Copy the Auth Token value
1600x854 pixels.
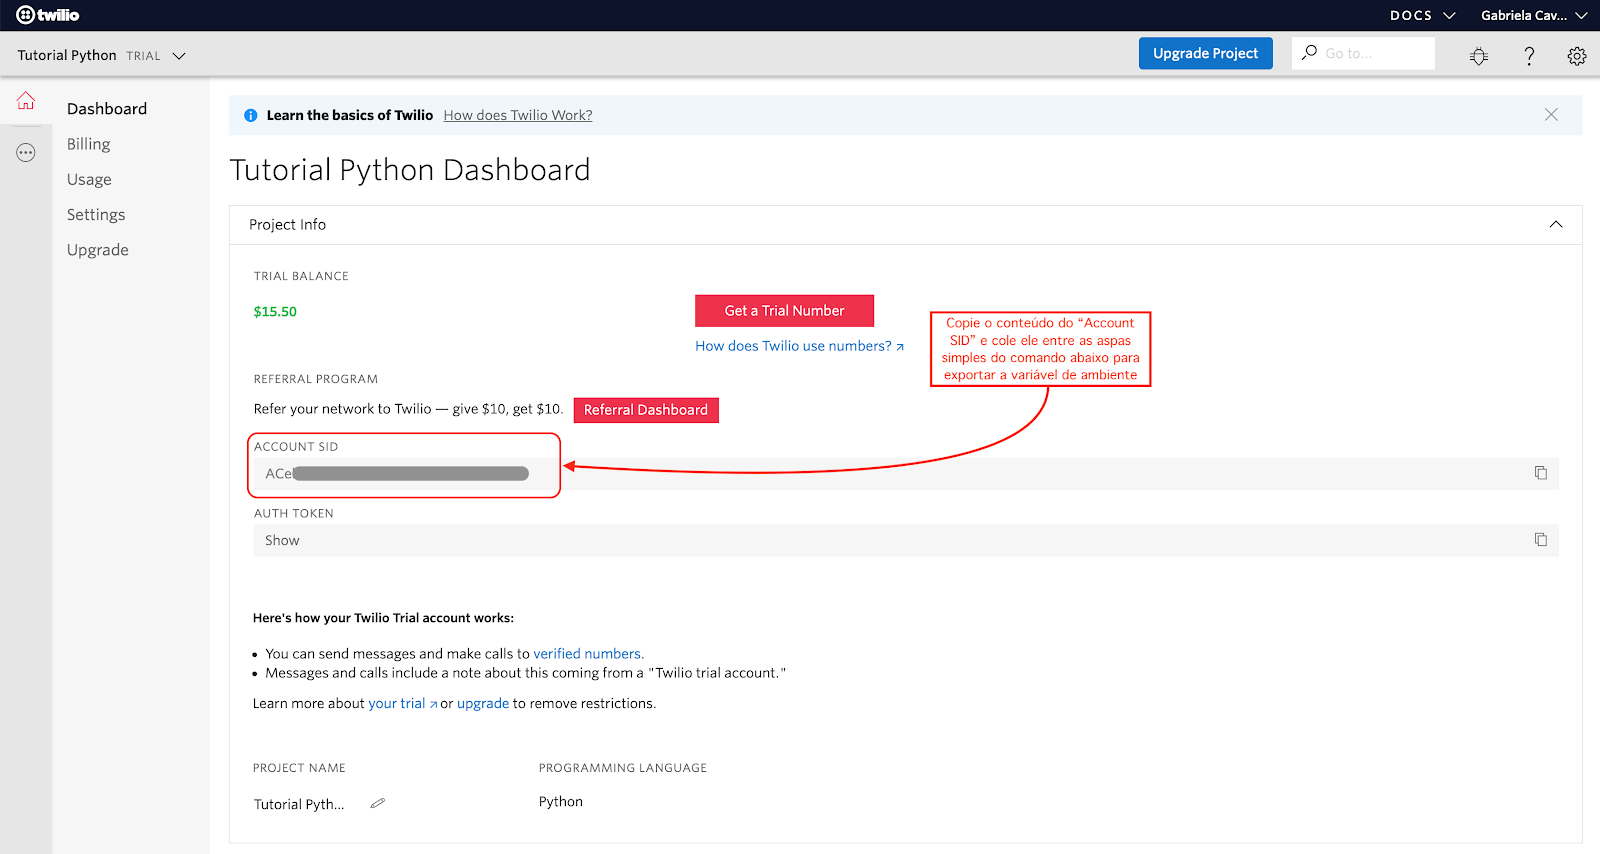[x=1541, y=540]
